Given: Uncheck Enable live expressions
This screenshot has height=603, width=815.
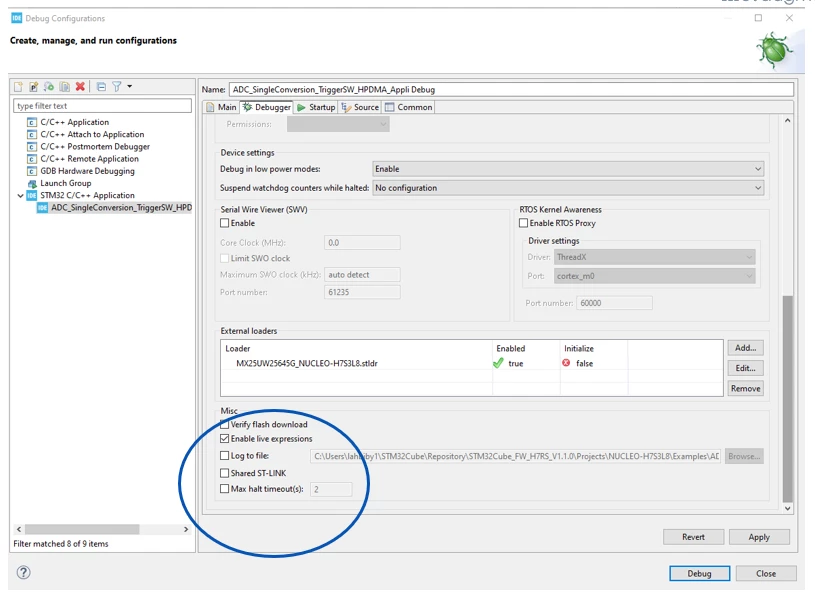Looking at the screenshot, I should [x=225, y=439].
